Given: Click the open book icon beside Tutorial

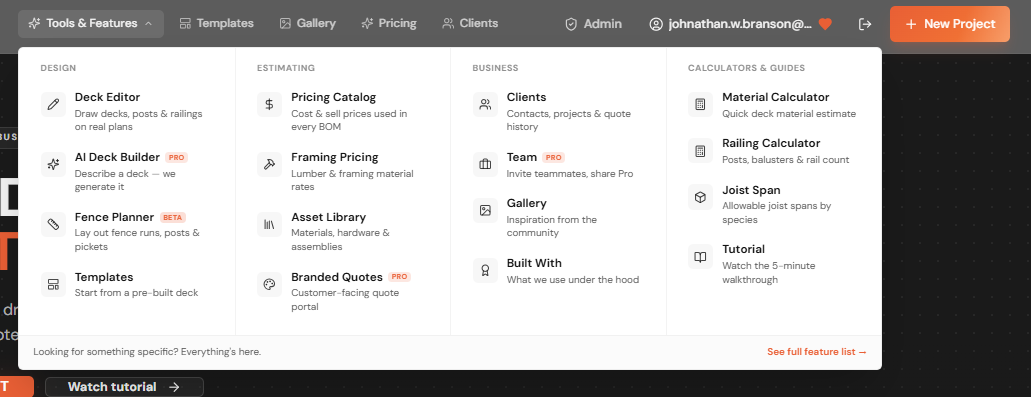Looking at the screenshot, I should [x=700, y=256].
